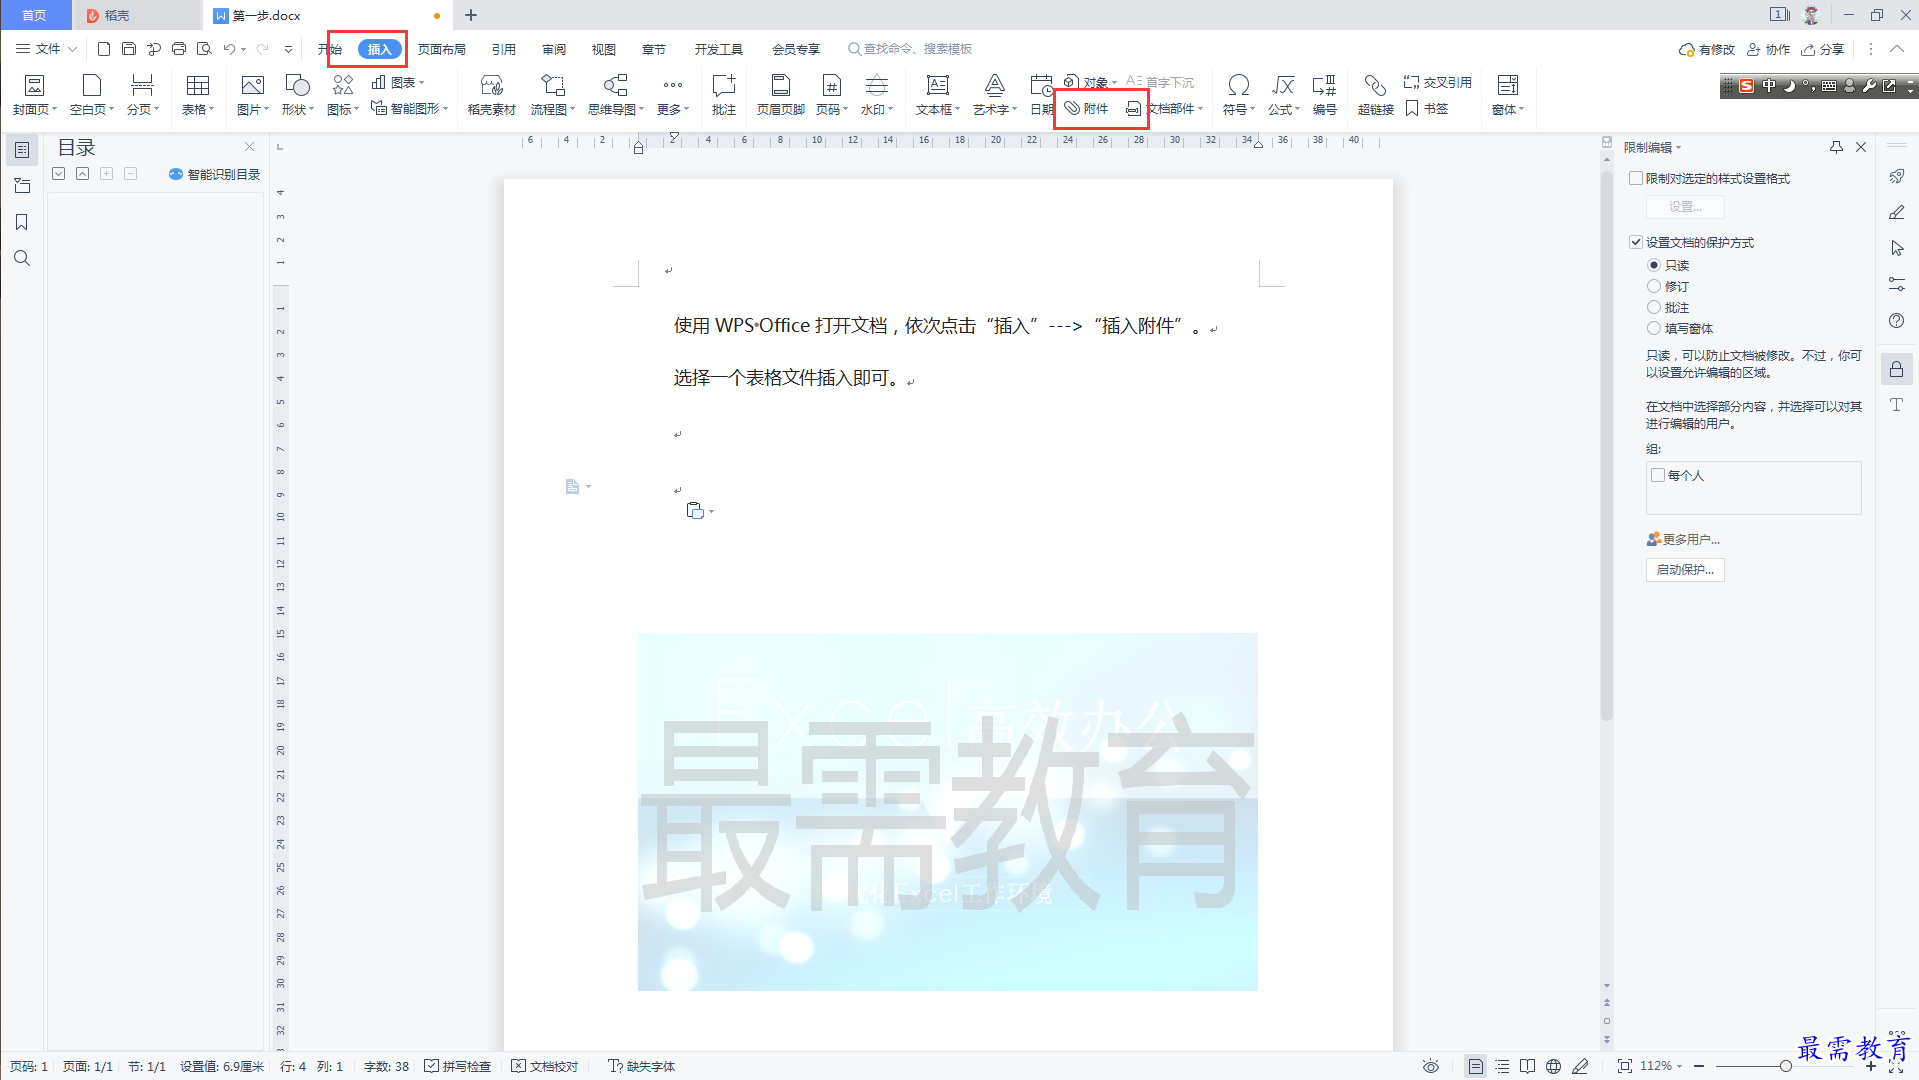
Task: Click the paste options icon in document
Action: 695,511
